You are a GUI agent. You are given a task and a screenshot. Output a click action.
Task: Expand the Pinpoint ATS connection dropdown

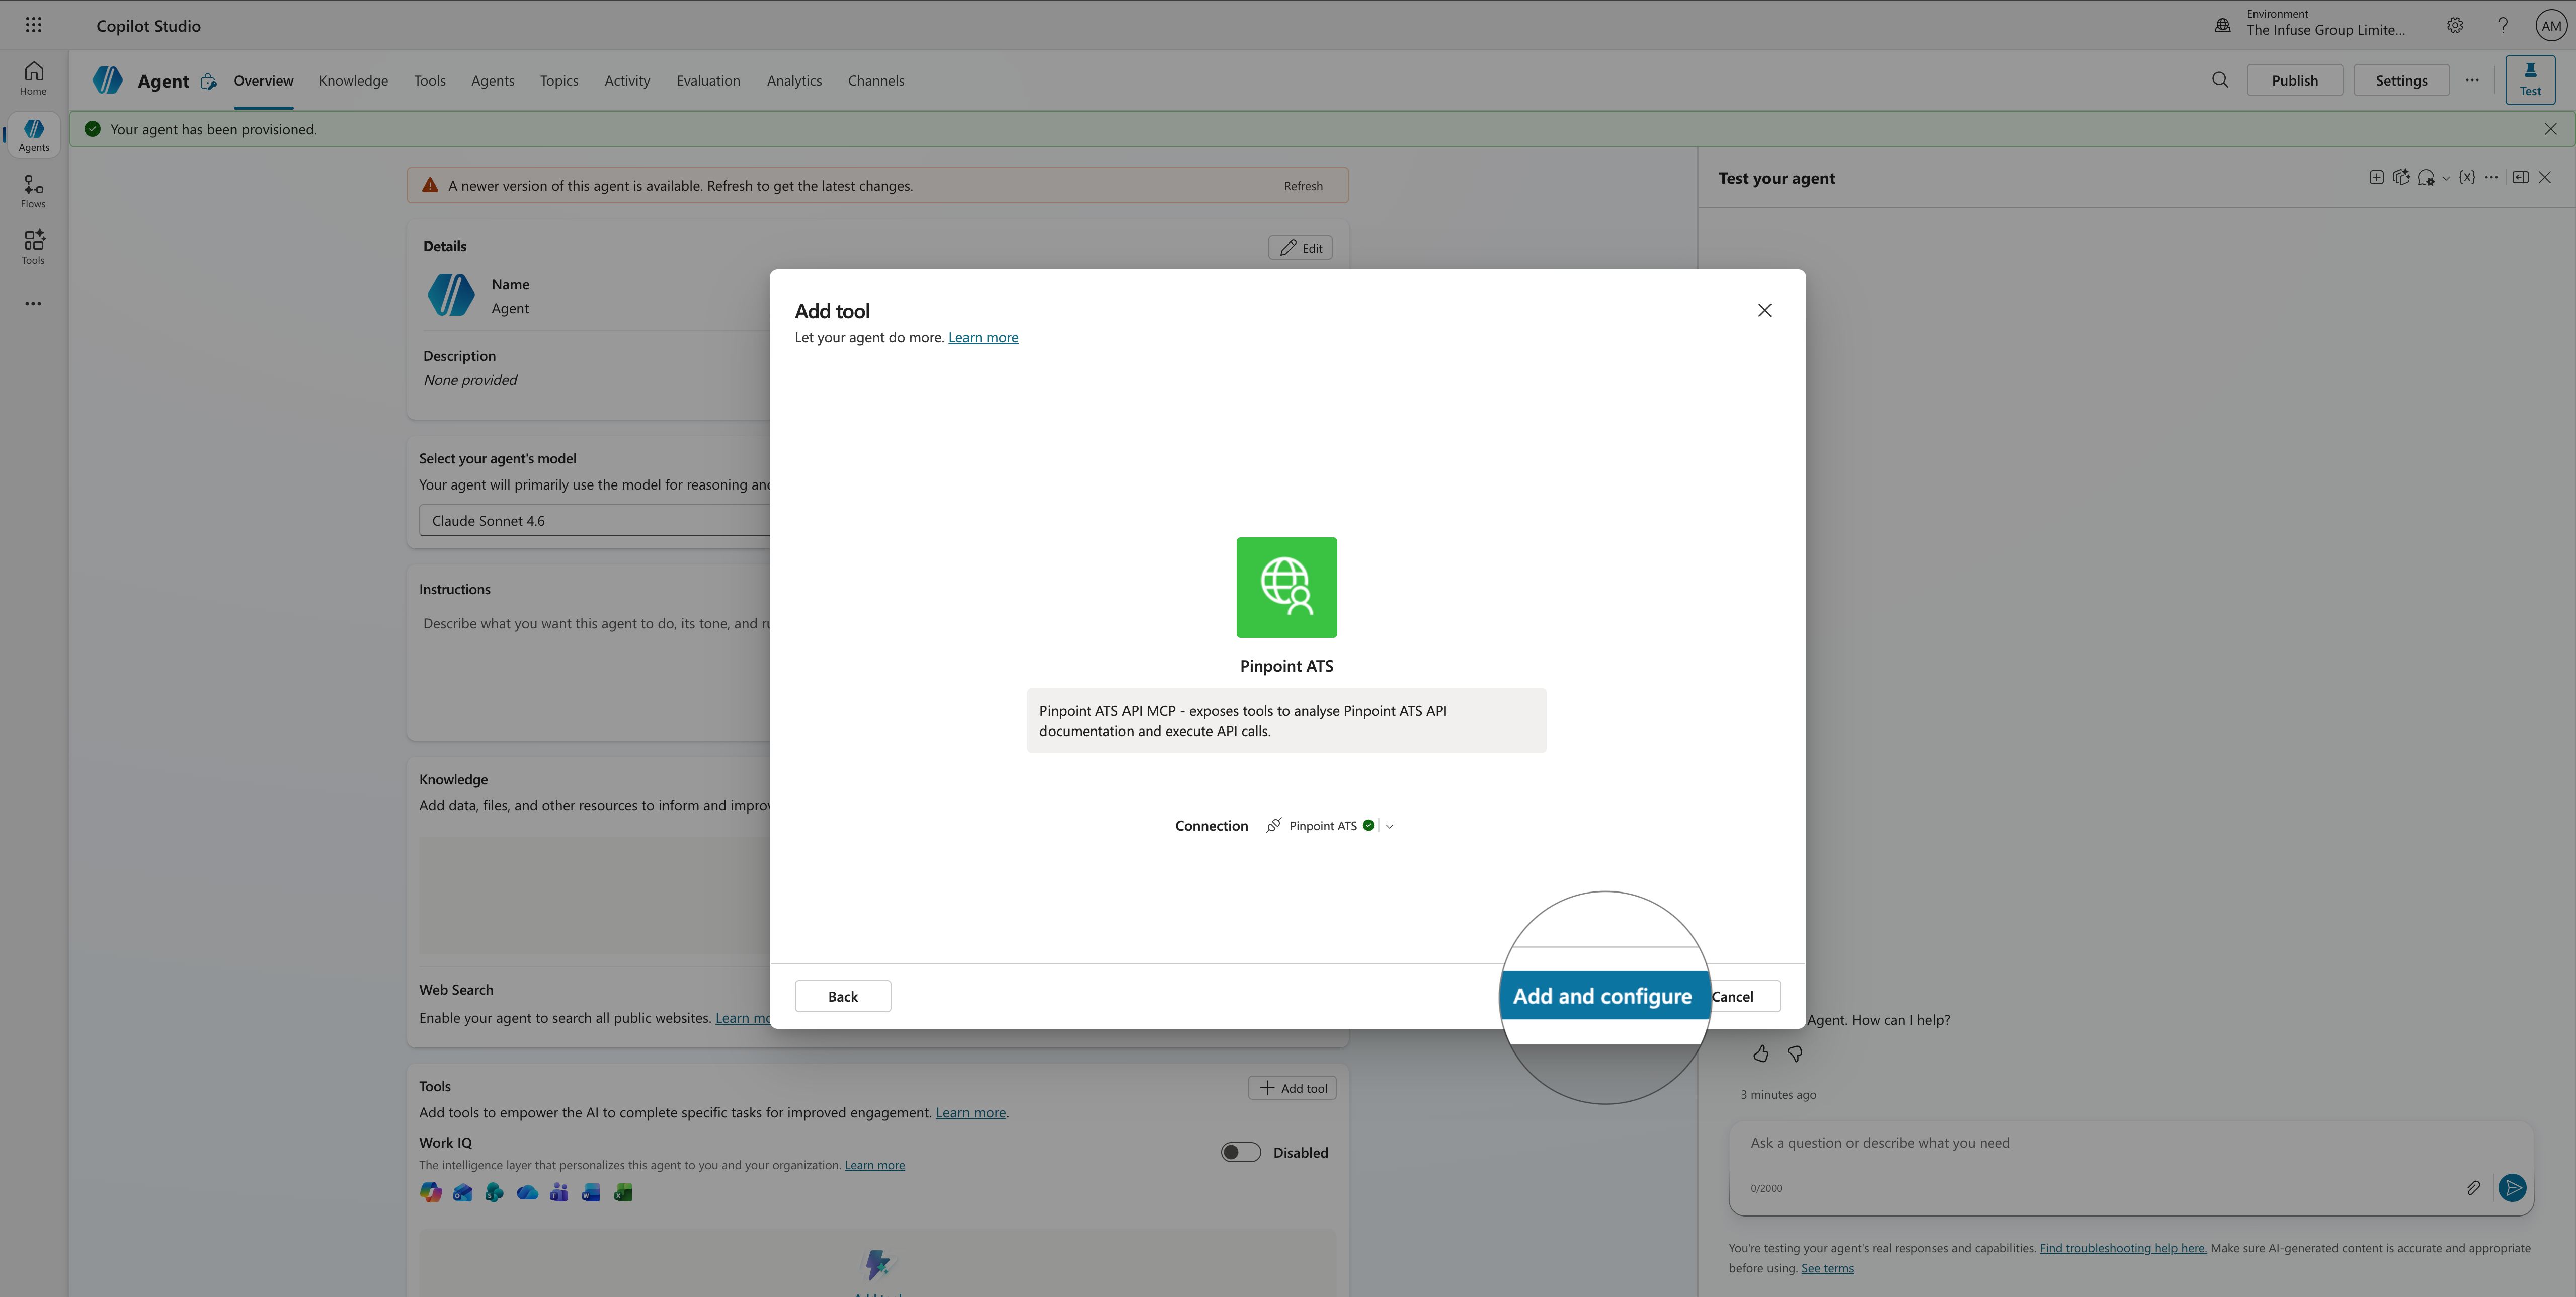(x=1389, y=826)
